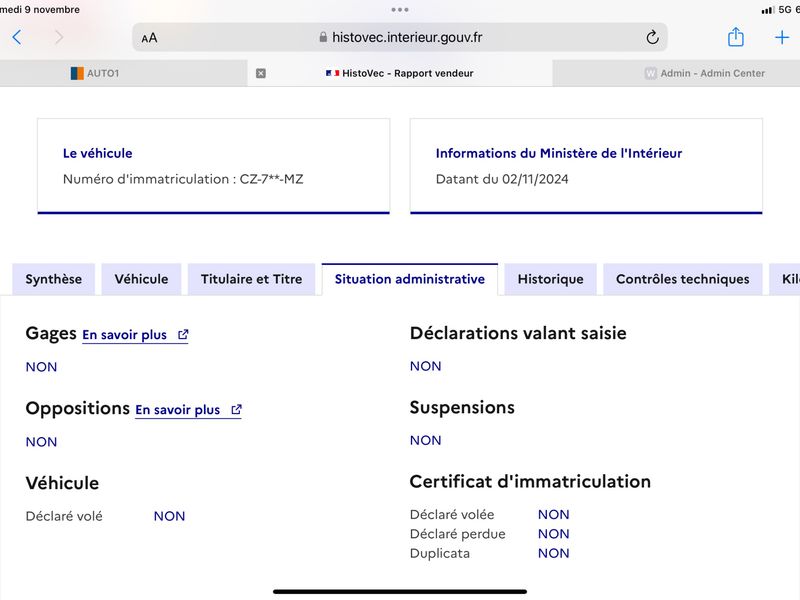Tap the home indicator bar
The width and height of the screenshot is (800, 600).
pyautogui.click(x=400, y=592)
